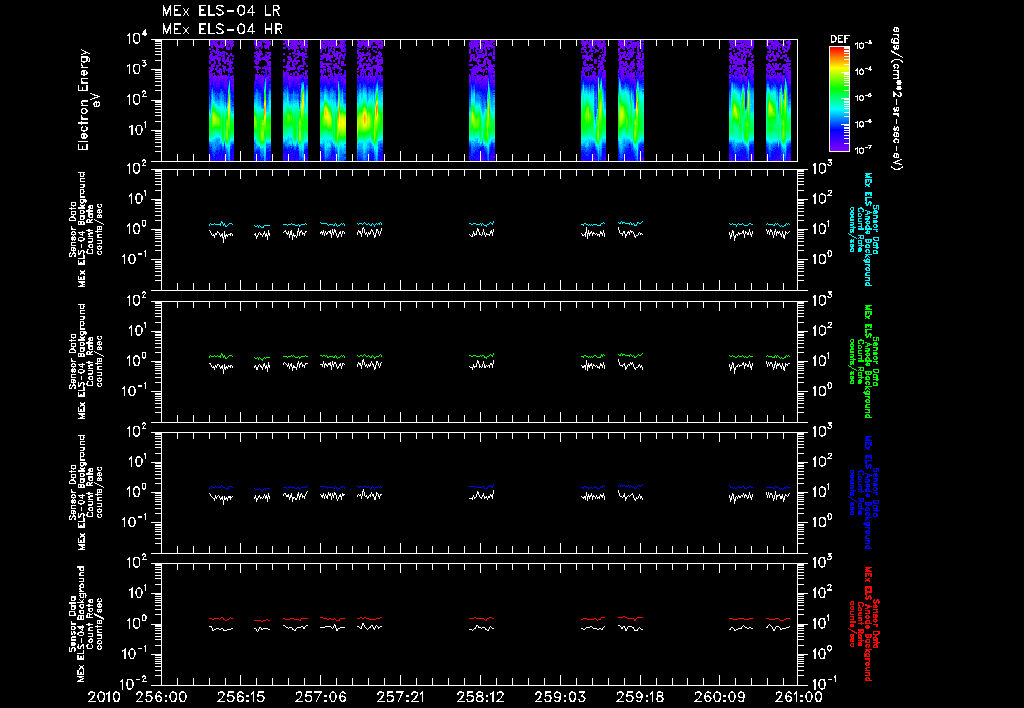Click the "2010" year label on the time axis
The width and height of the screenshot is (1024, 708).
(106, 697)
